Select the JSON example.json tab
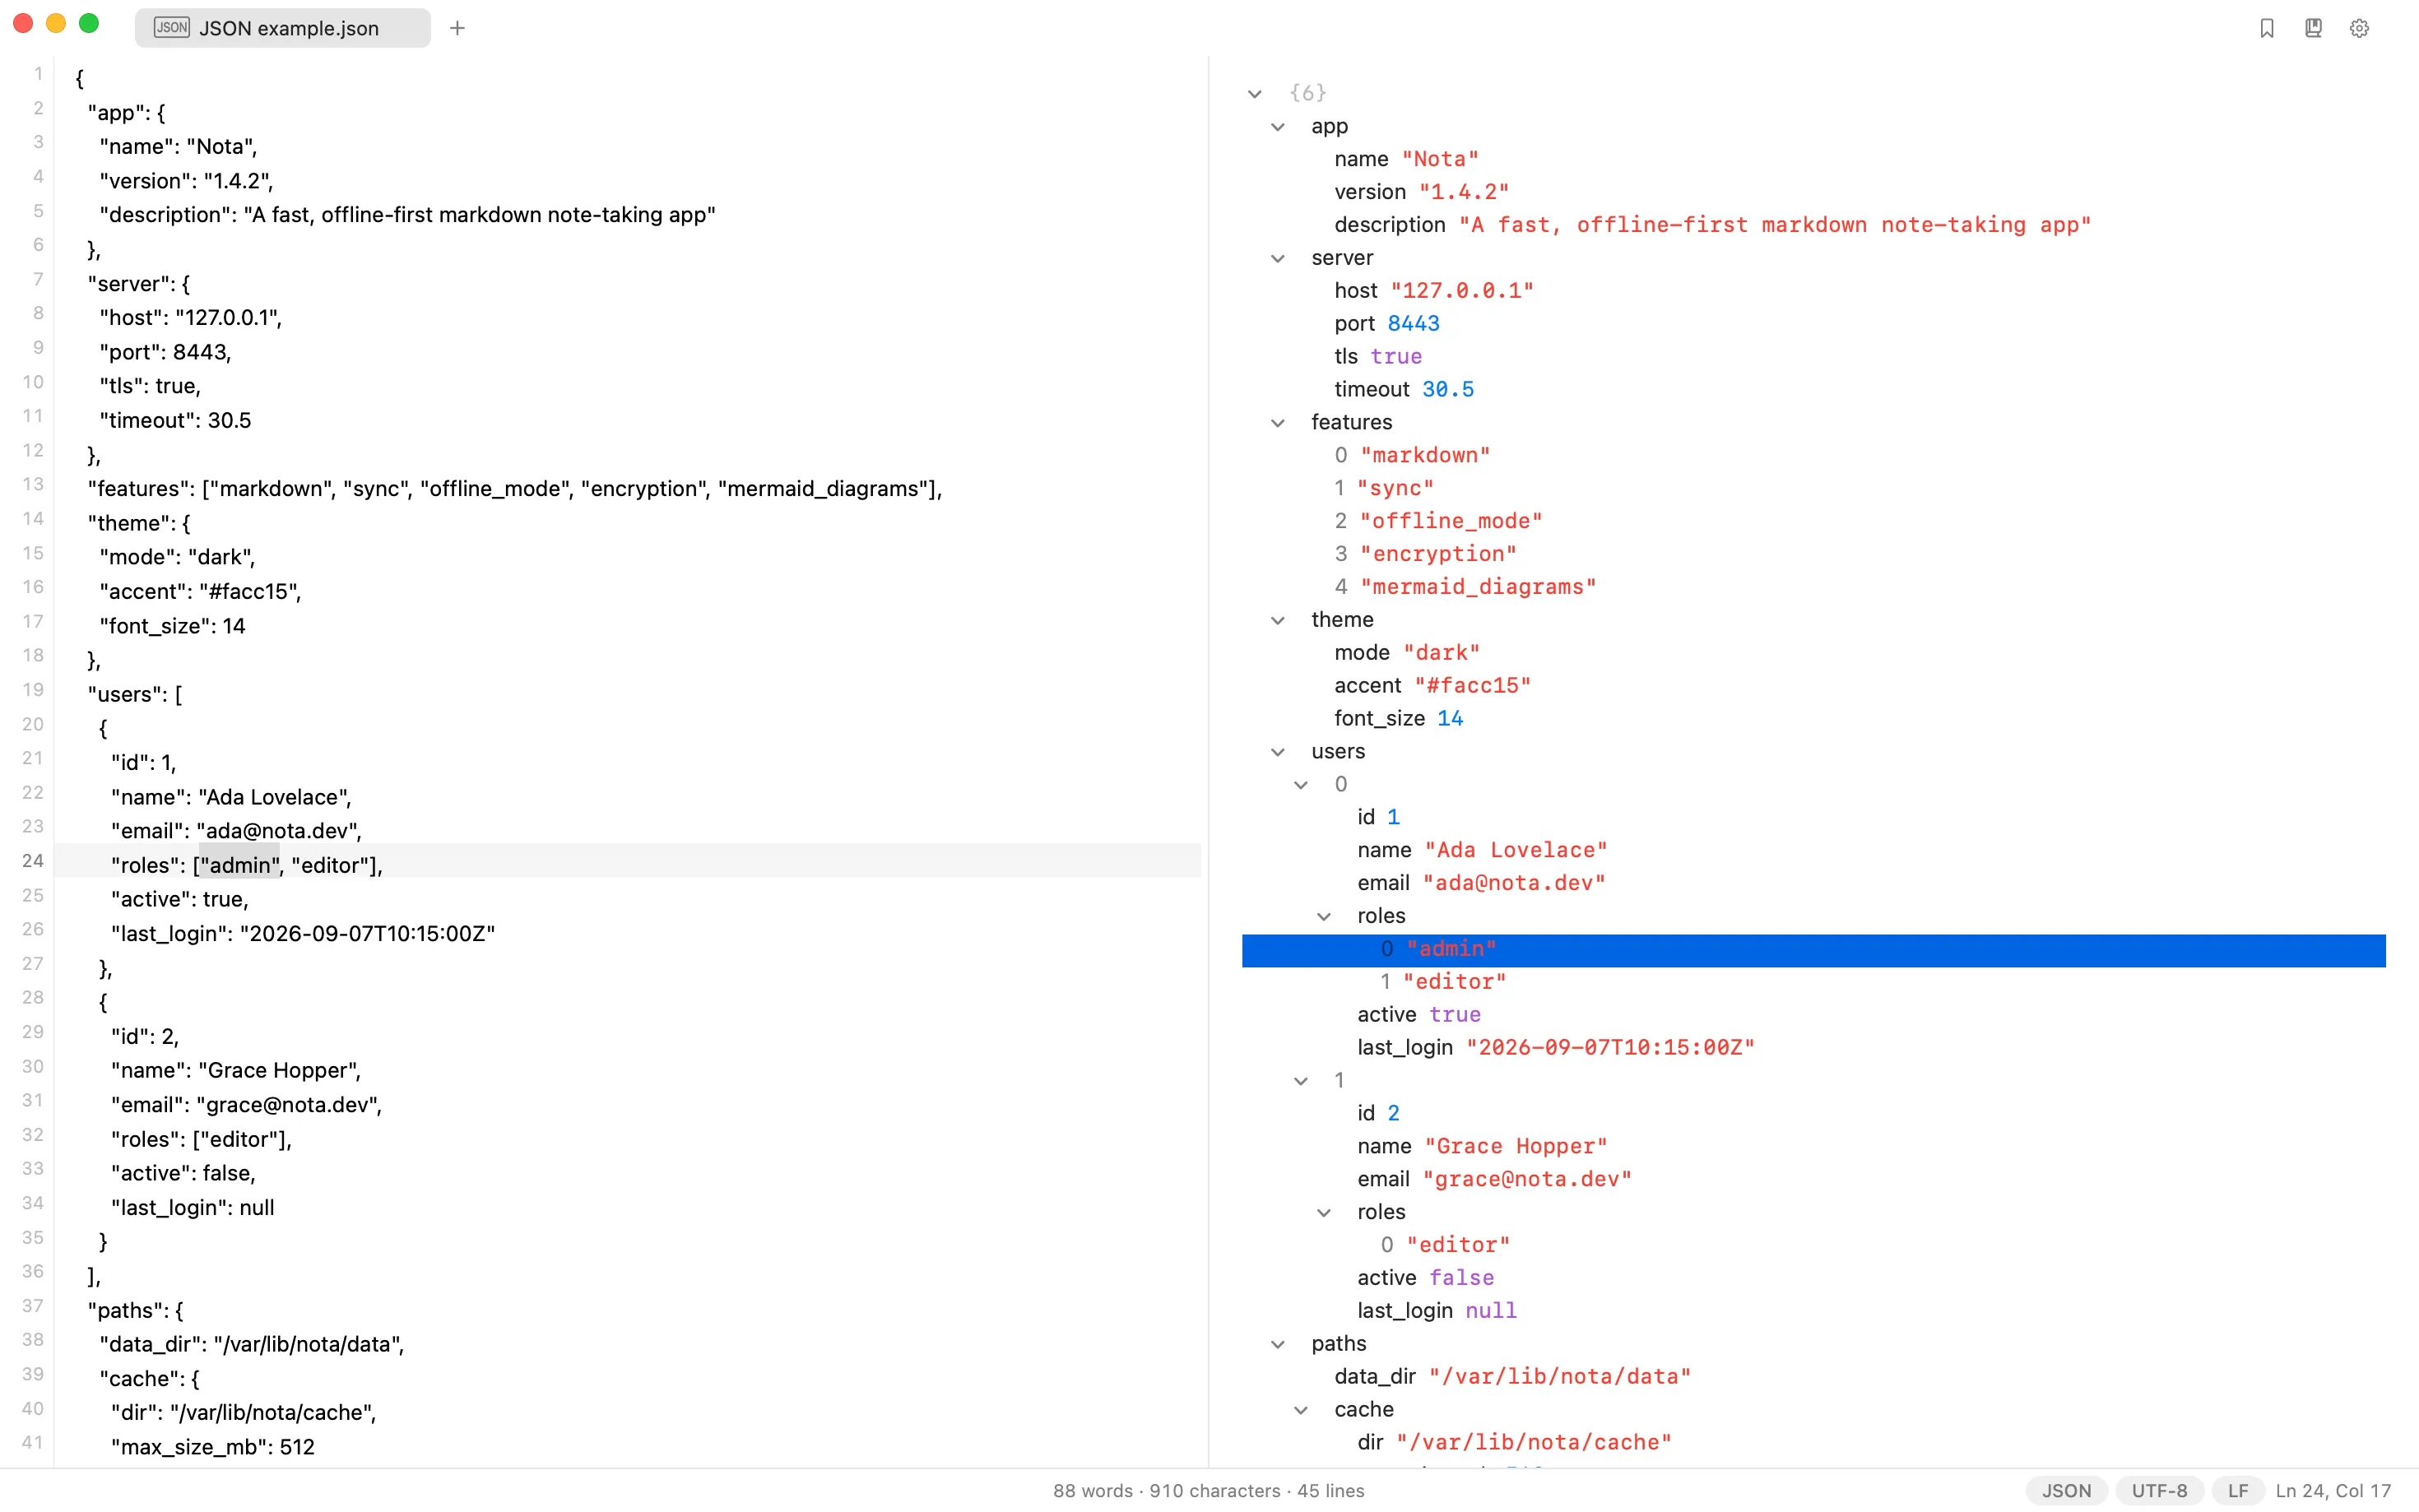 pyautogui.click(x=283, y=28)
